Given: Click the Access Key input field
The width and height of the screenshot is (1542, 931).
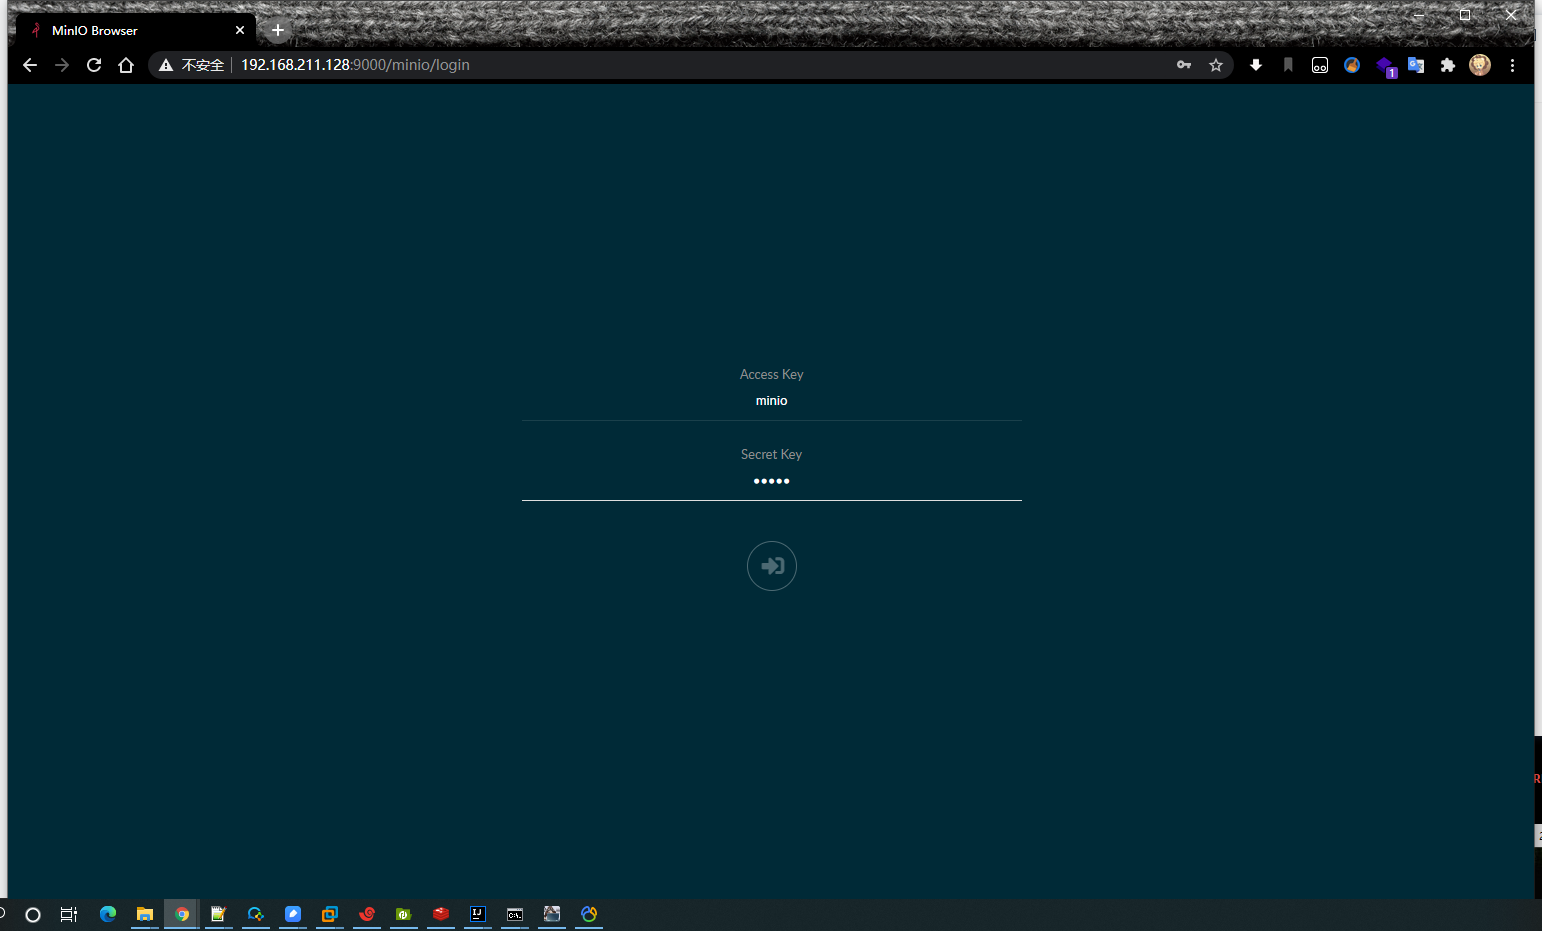Looking at the screenshot, I should point(771,400).
